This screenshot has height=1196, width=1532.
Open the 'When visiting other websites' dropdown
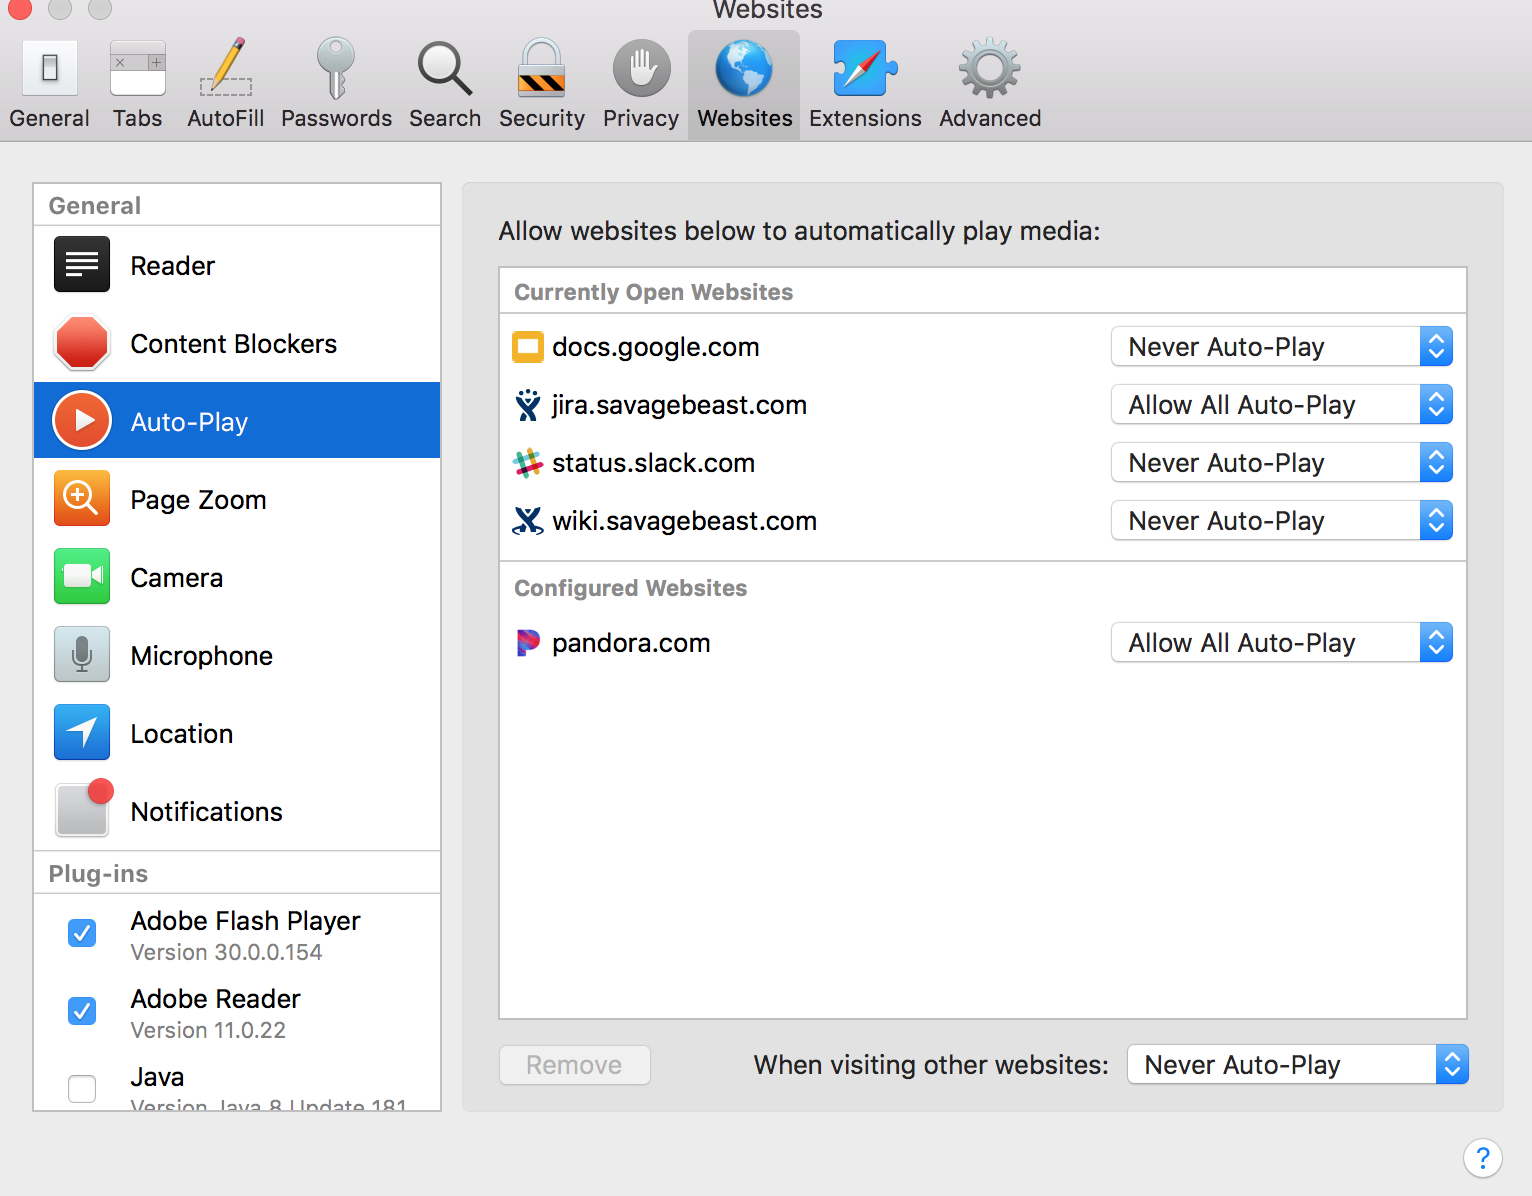click(1297, 1065)
